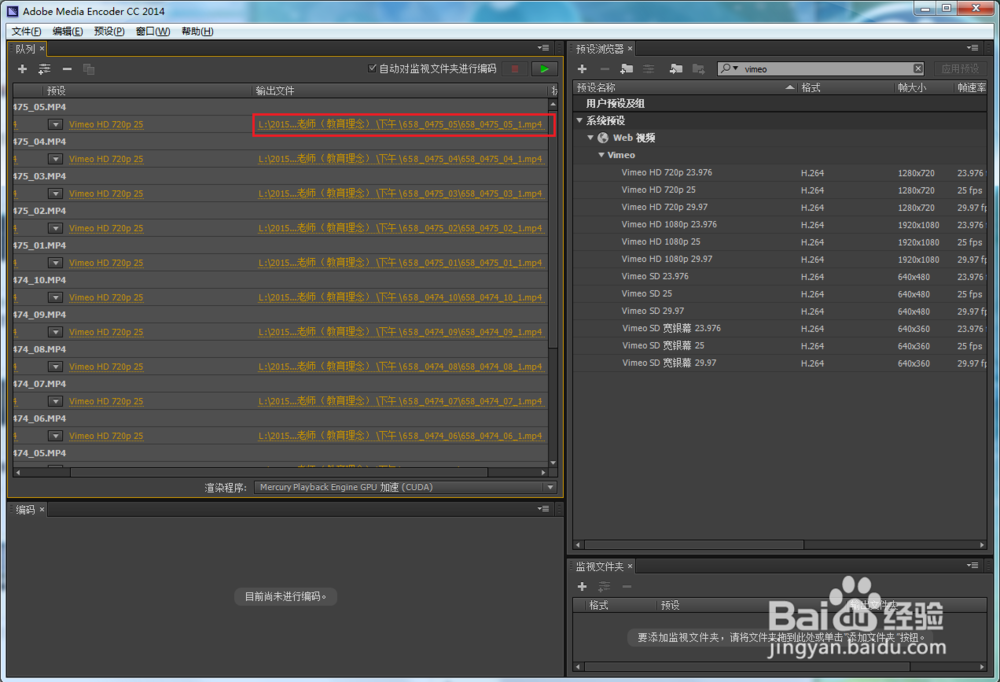Open search options by the magnifier icon
The height and width of the screenshot is (682, 1000).
[x=728, y=68]
